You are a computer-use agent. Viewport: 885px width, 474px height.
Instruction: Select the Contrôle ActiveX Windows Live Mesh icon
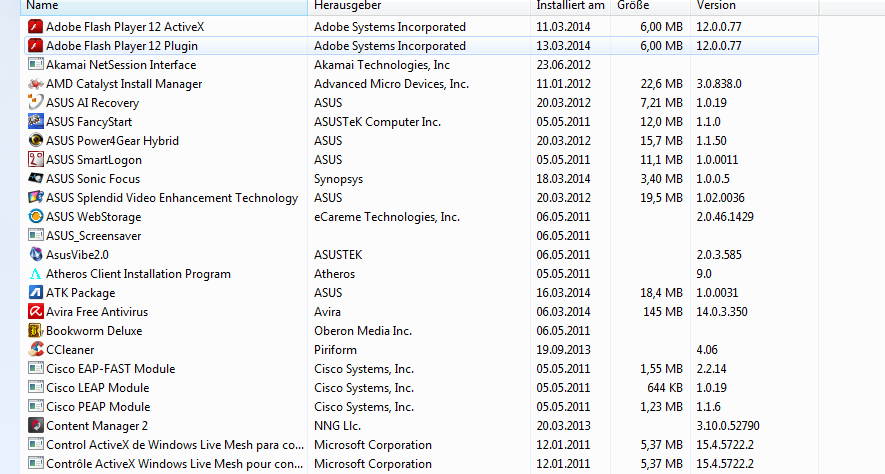(36, 463)
